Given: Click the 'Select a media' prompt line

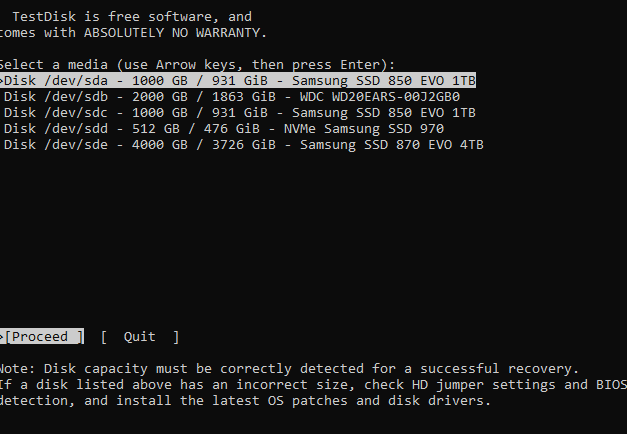Looking at the screenshot, I should (198, 64).
